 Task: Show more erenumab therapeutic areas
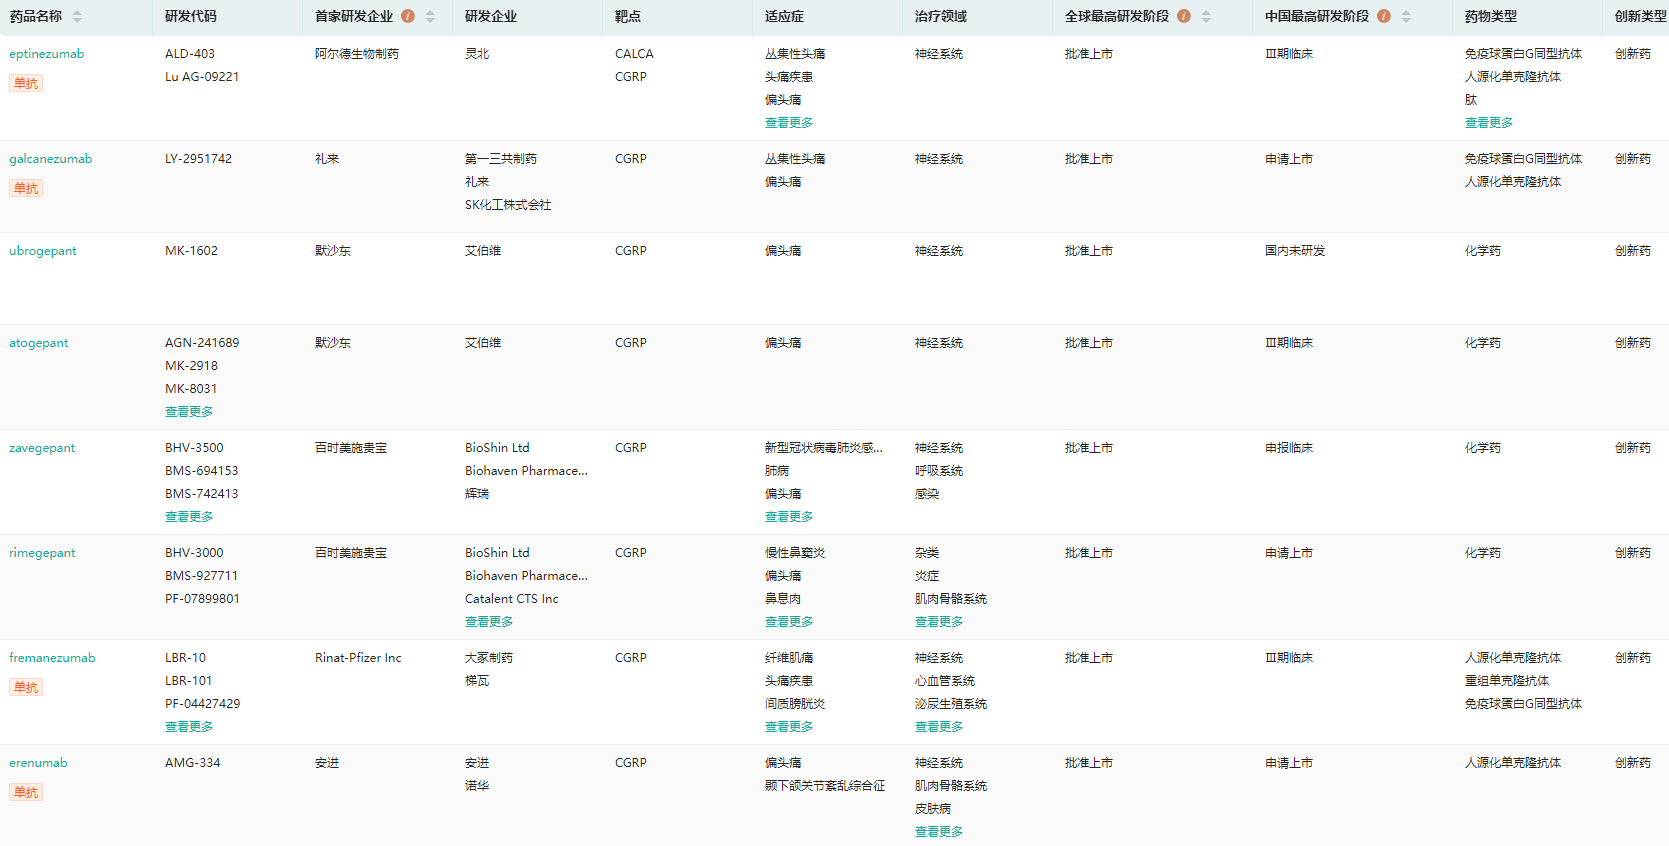tap(939, 832)
